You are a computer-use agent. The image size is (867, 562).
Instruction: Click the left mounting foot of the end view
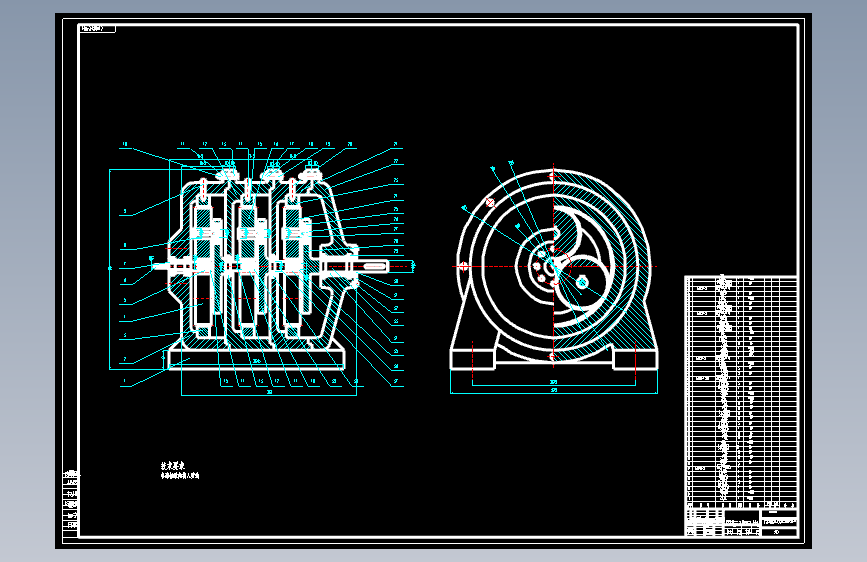tap(473, 360)
